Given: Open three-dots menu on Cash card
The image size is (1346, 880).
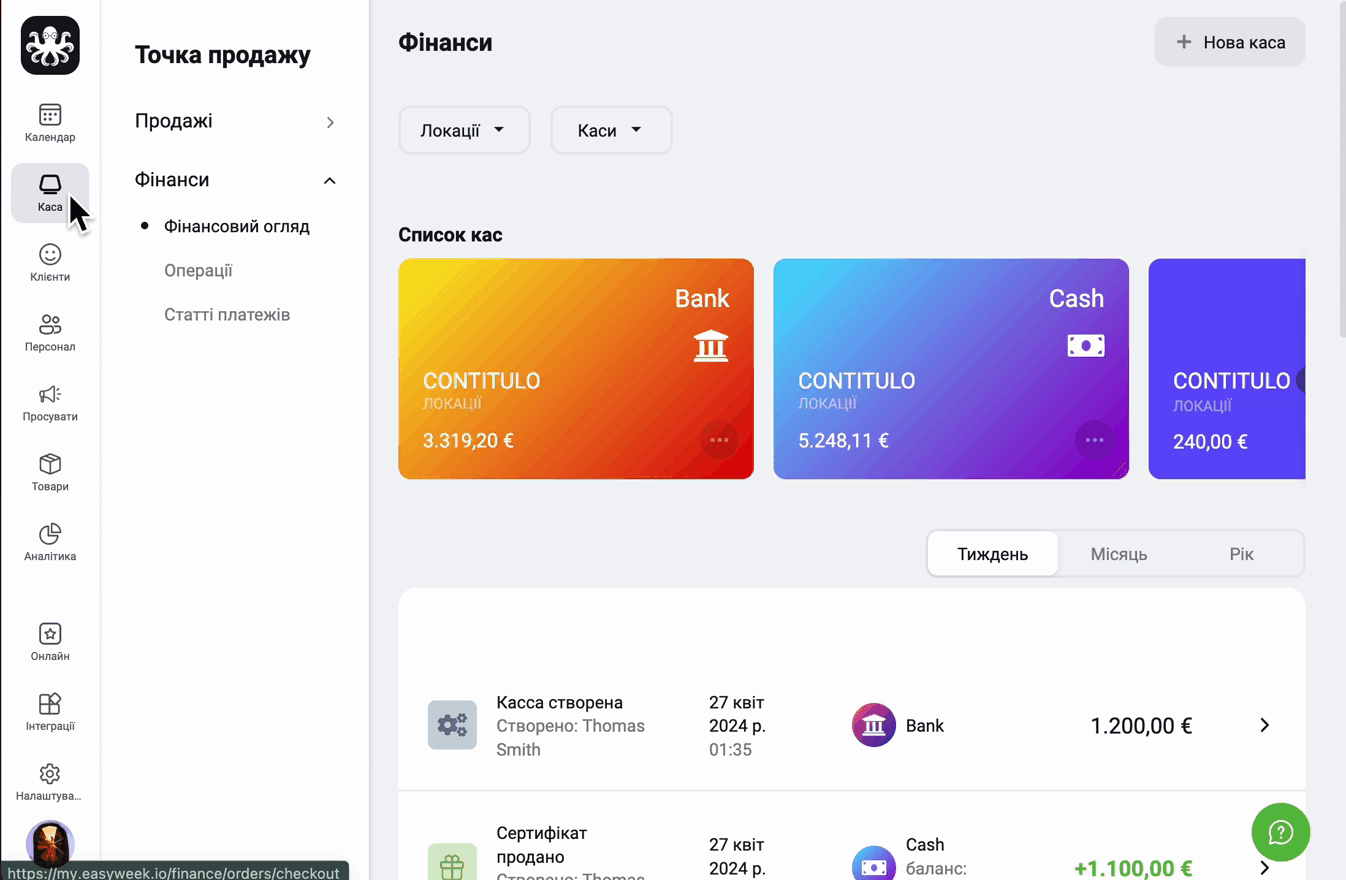Looking at the screenshot, I should (x=1094, y=440).
